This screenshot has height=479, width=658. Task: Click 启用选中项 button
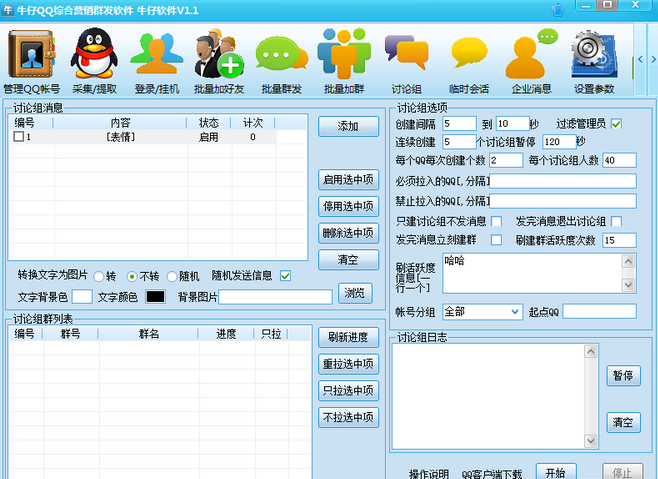tap(348, 180)
